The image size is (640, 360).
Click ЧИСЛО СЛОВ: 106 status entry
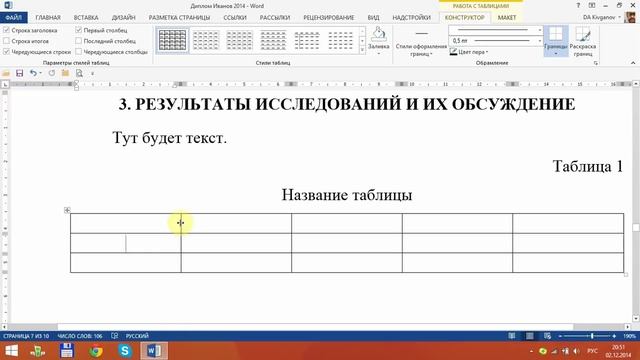click(80, 336)
